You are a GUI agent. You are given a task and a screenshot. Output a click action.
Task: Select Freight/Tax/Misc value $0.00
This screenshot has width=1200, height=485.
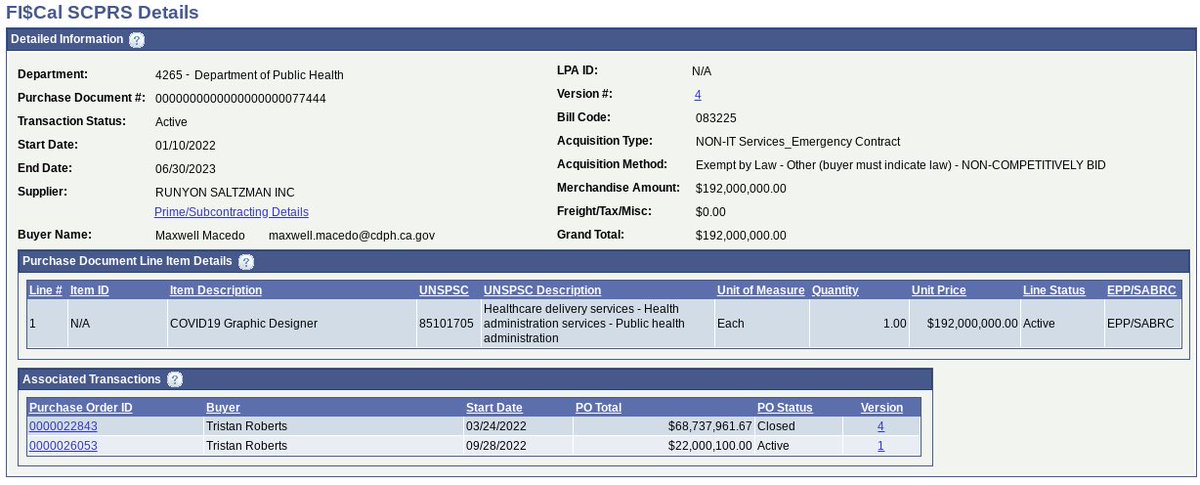tap(710, 212)
